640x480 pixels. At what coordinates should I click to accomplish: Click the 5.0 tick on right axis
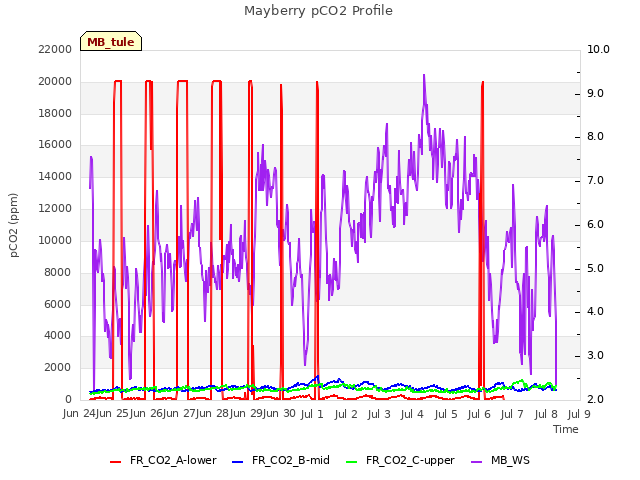click(x=596, y=269)
